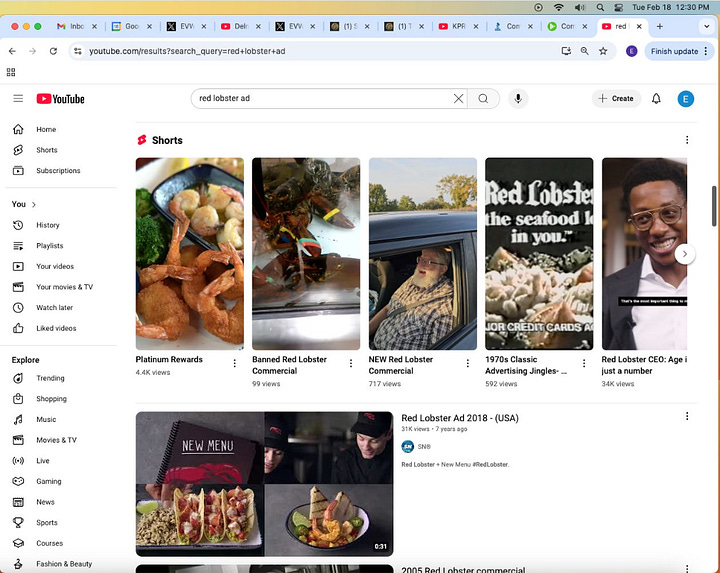The image size is (720, 573).
Task: Play the Banned Red Lobster Commercial thumbnail
Action: tap(306, 254)
